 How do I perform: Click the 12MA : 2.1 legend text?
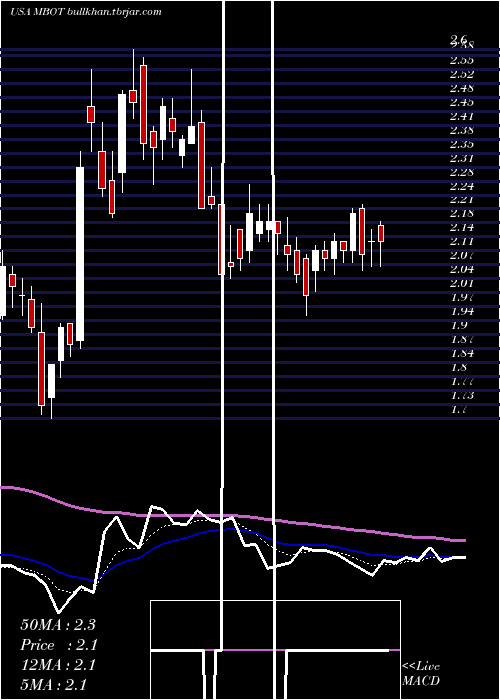[x=58, y=665]
